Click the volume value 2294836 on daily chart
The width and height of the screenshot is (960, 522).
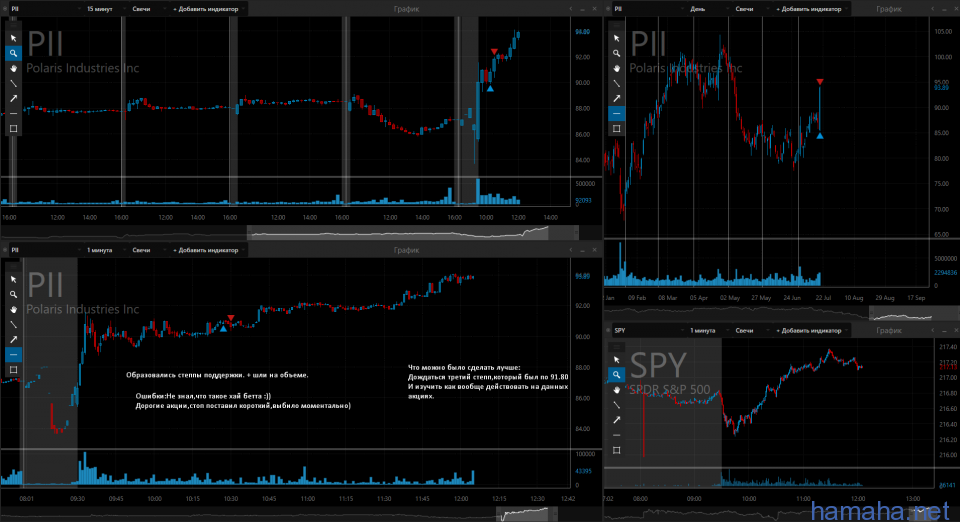pyautogui.click(x=945, y=273)
